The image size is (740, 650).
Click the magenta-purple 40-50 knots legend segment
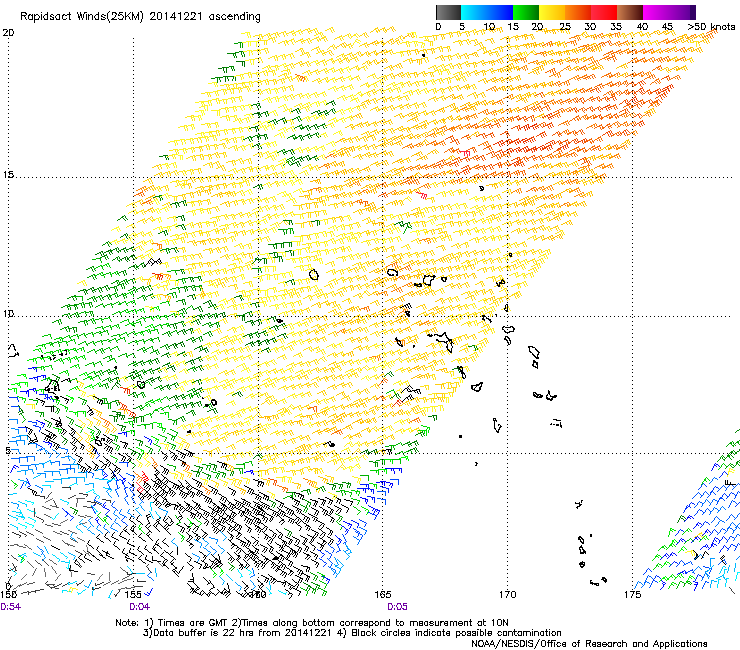pyautogui.click(x=669, y=12)
